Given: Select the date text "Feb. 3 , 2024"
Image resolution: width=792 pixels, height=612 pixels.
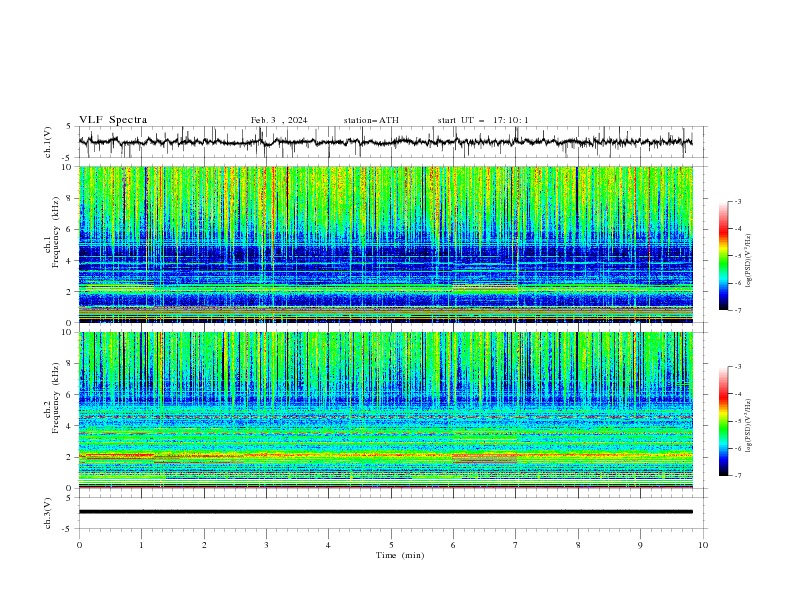Looking at the screenshot, I should [279, 120].
